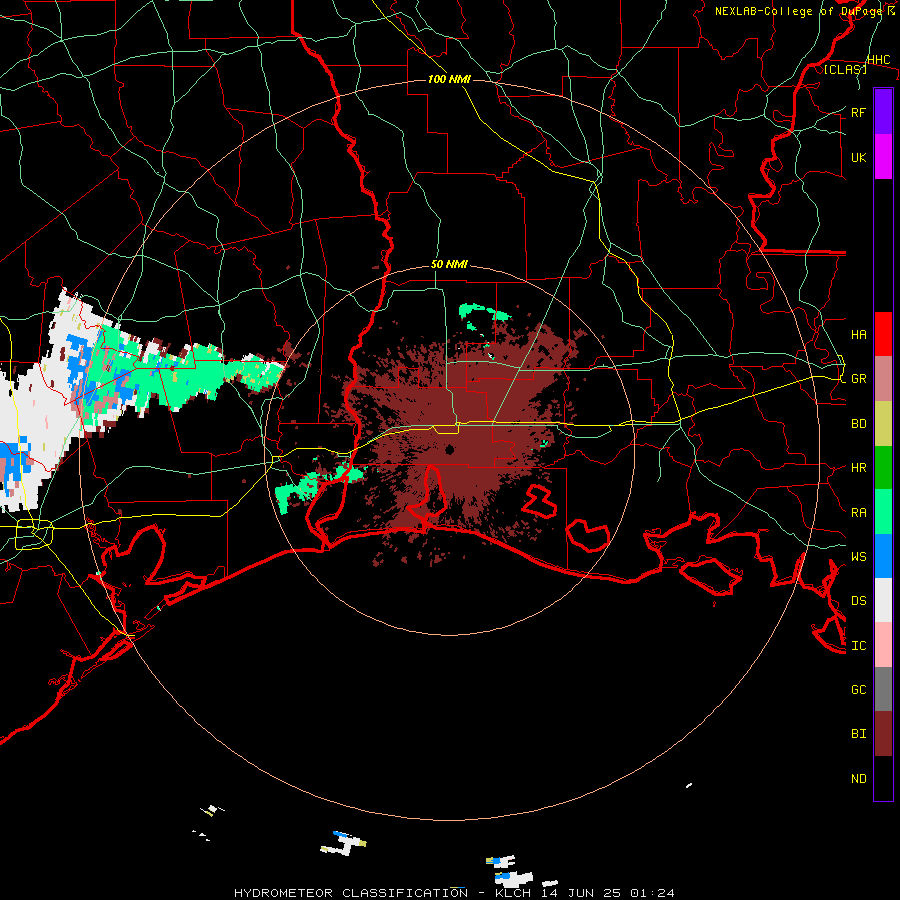
Task: Click the [CLAS] label above the legend
Action: (845, 69)
